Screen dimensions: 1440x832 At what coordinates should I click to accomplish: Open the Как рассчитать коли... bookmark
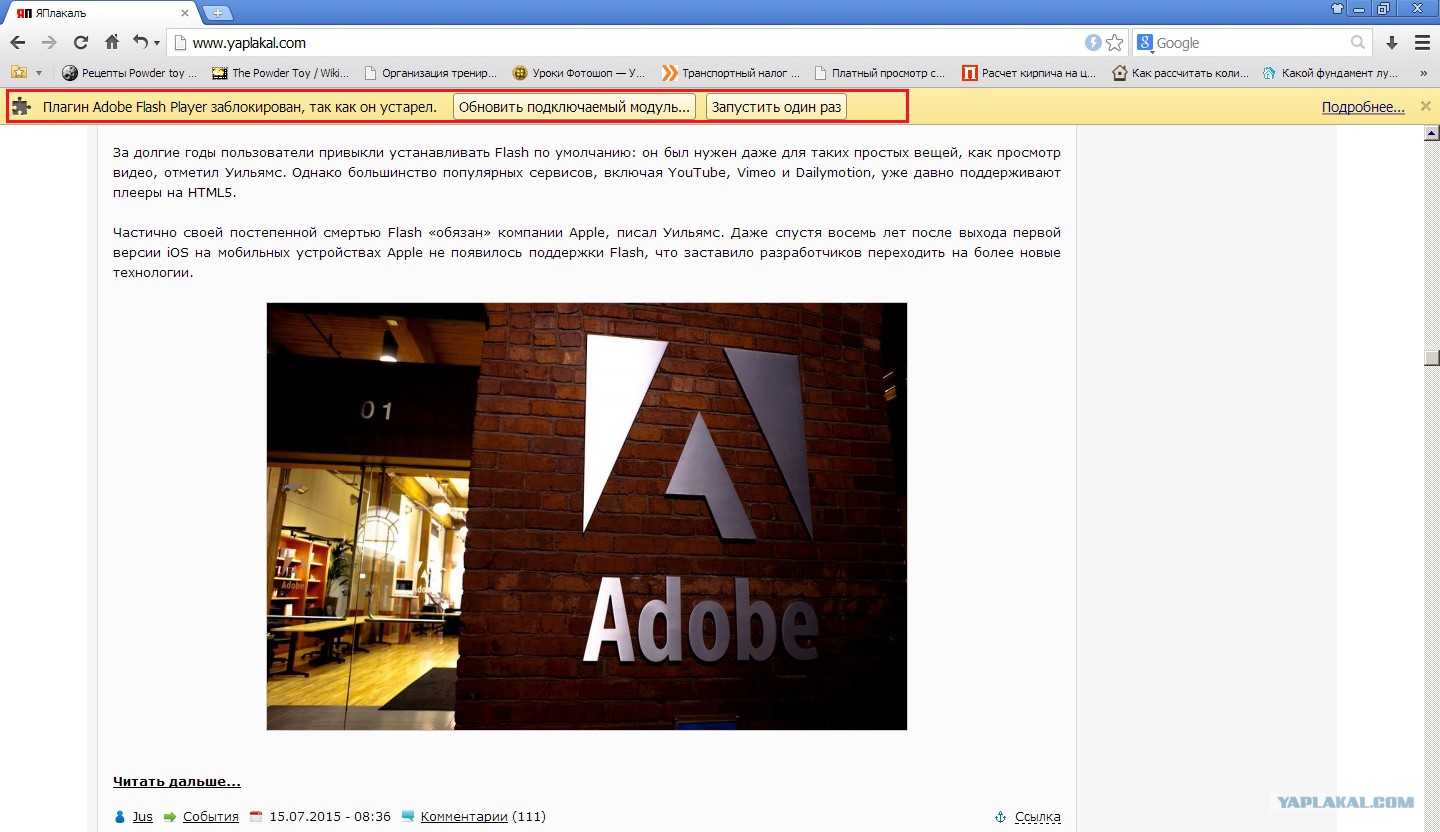click(1179, 73)
